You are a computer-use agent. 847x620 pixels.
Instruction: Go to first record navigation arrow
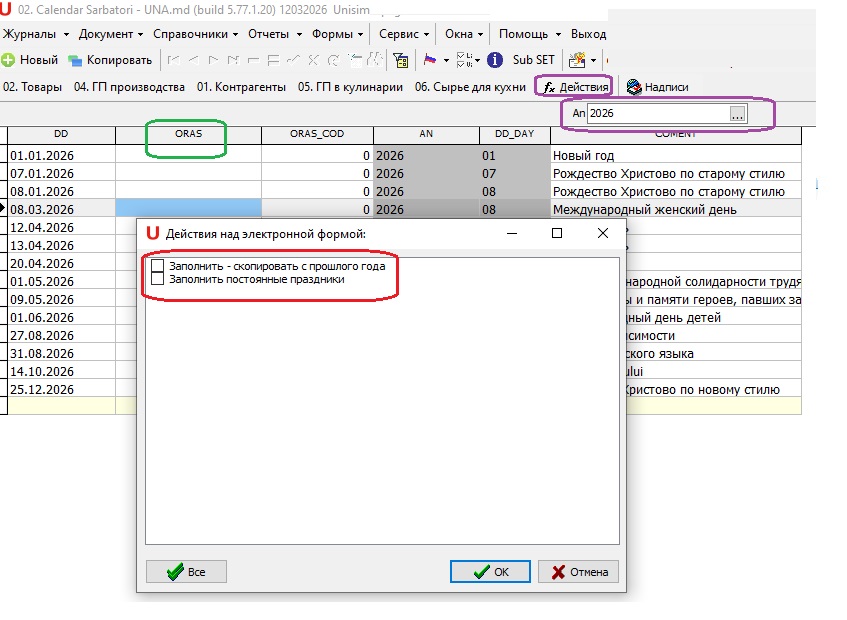[x=173, y=60]
